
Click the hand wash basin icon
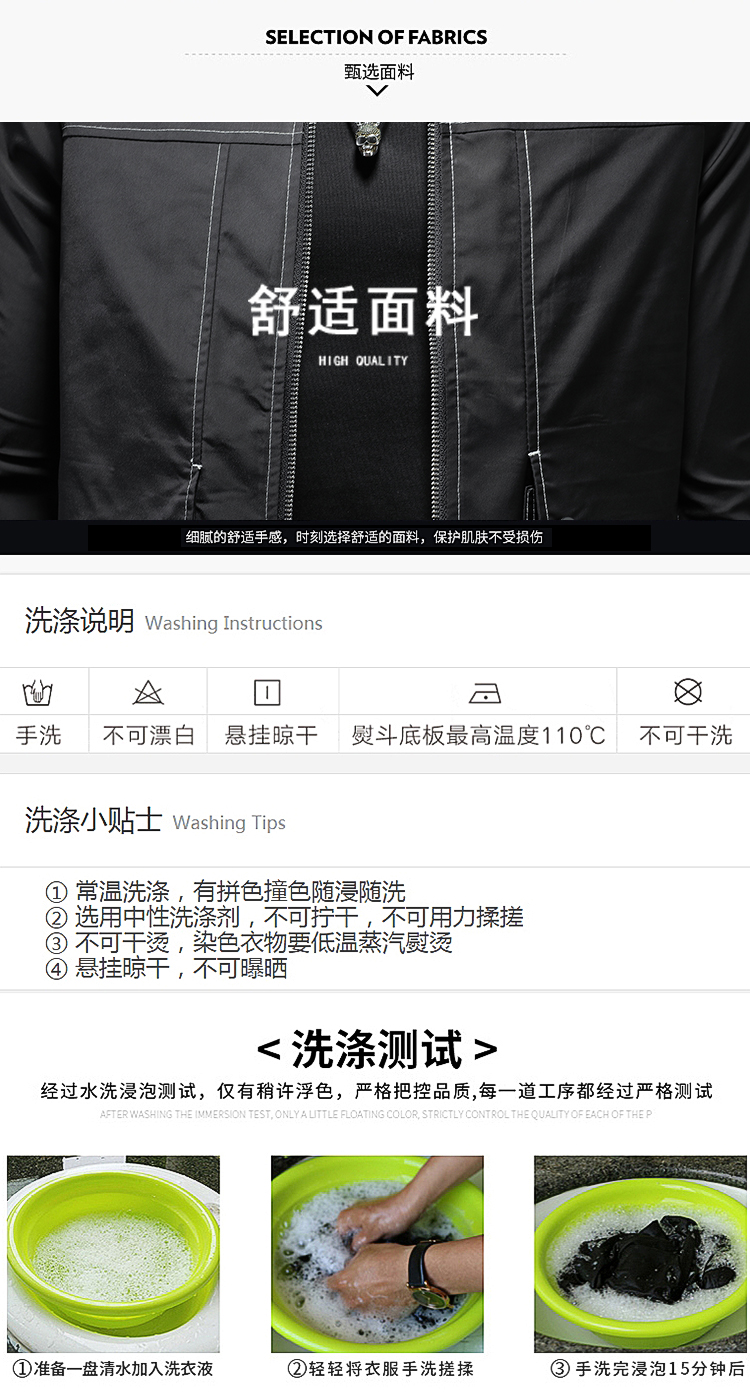tap(38, 692)
